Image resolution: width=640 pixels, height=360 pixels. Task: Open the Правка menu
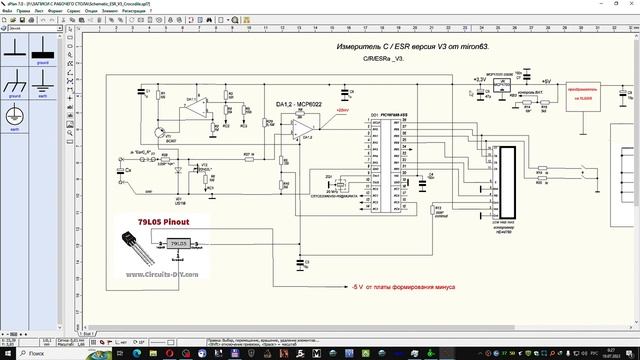tap(23, 11)
